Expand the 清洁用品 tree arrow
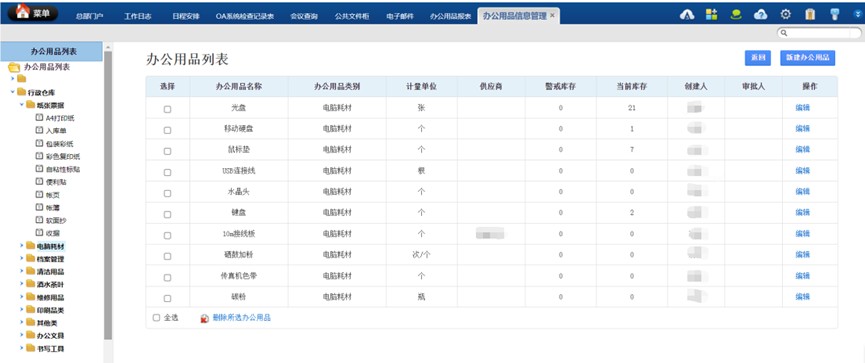 pyautogui.click(x=22, y=271)
